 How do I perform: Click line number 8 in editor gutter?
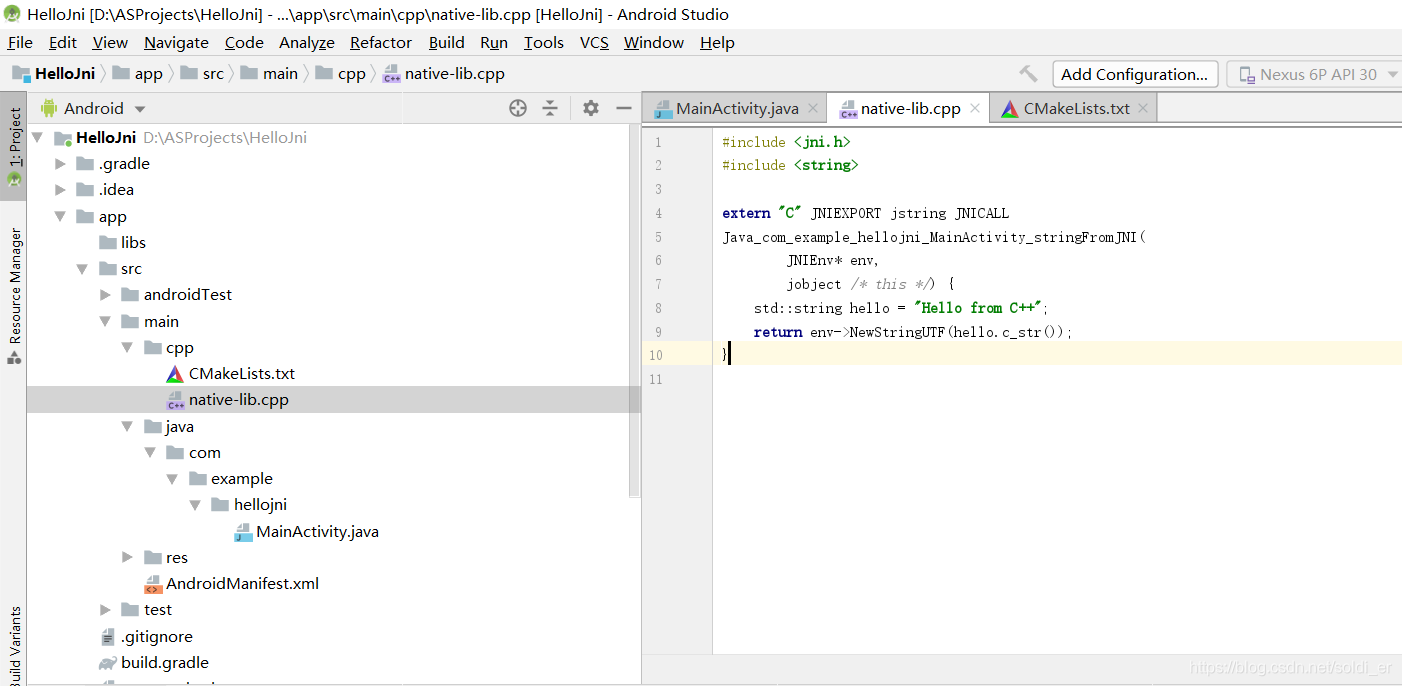[657, 308]
